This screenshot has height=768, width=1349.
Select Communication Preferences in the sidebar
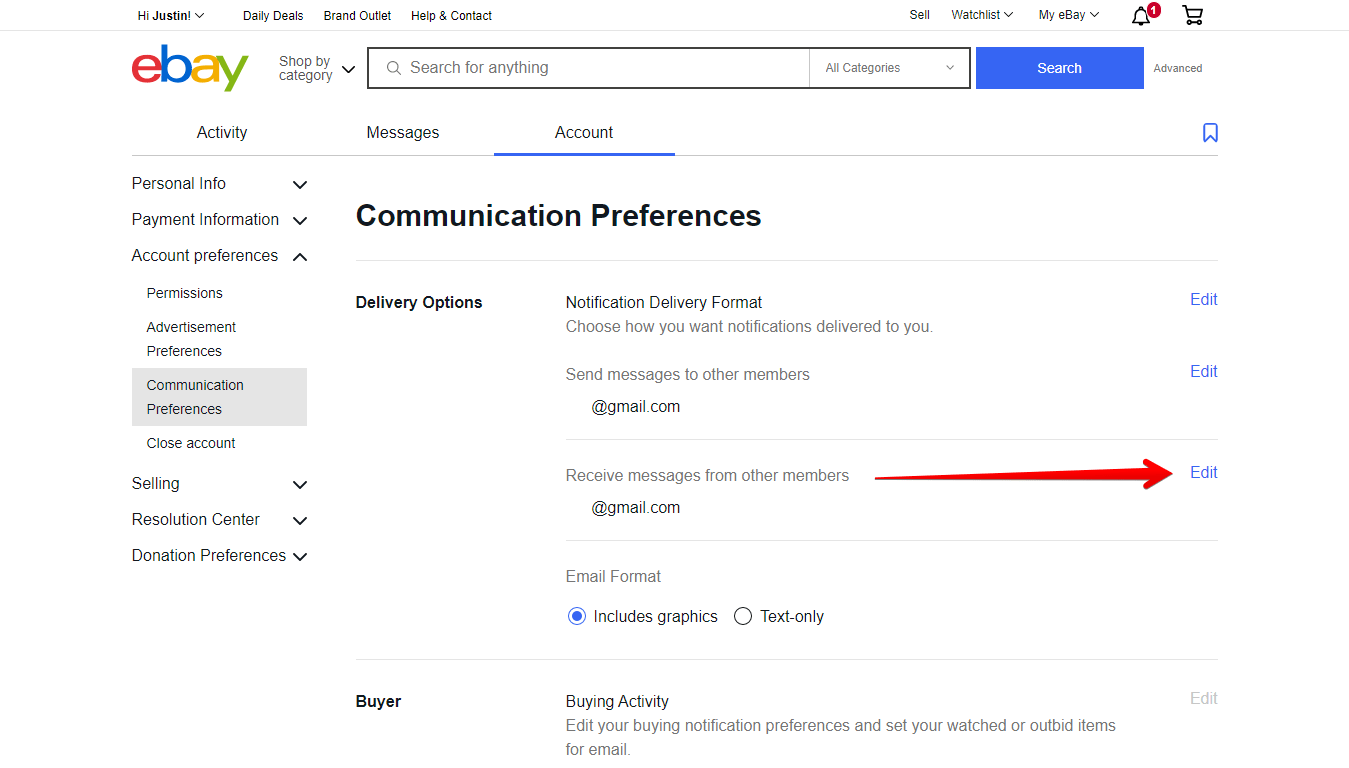[x=219, y=397]
